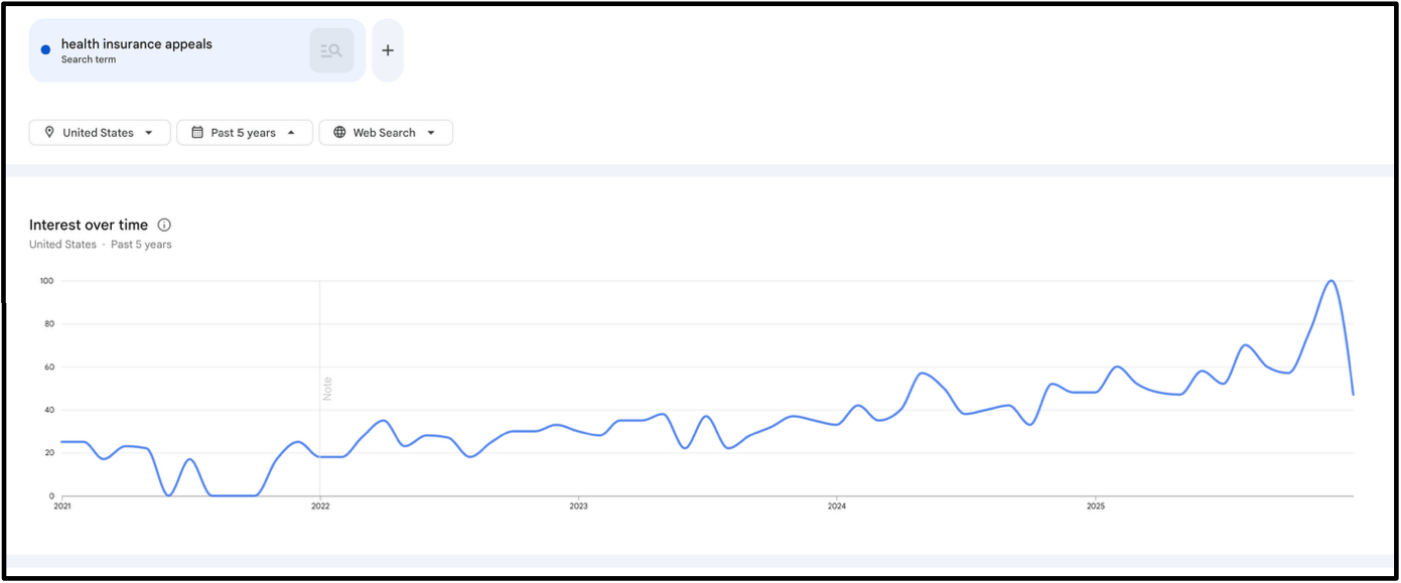The width and height of the screenshot is (1401, 583).
Task: Open the United States region dropdown
Action: click(x=99, y=131)
